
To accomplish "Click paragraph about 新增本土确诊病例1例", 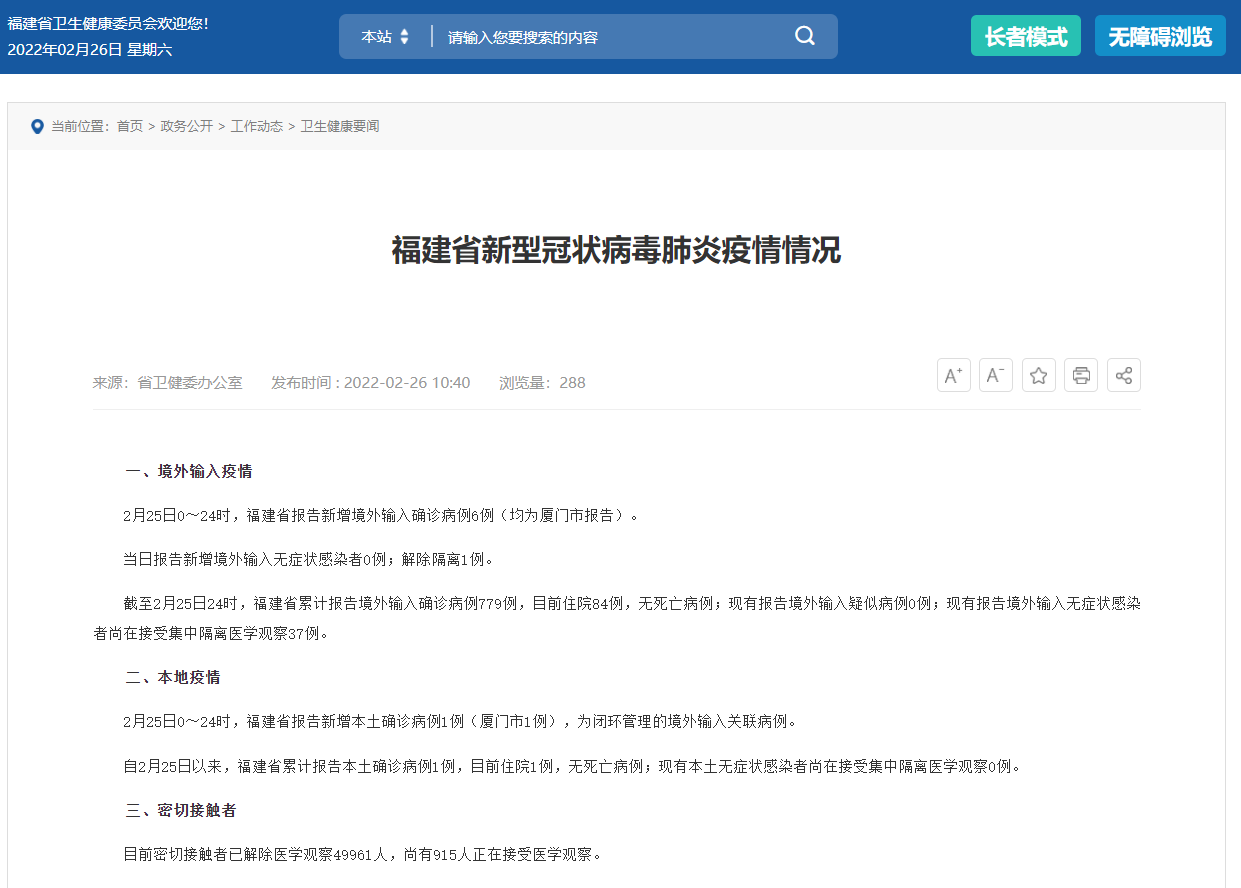I will tap(461, 721).
